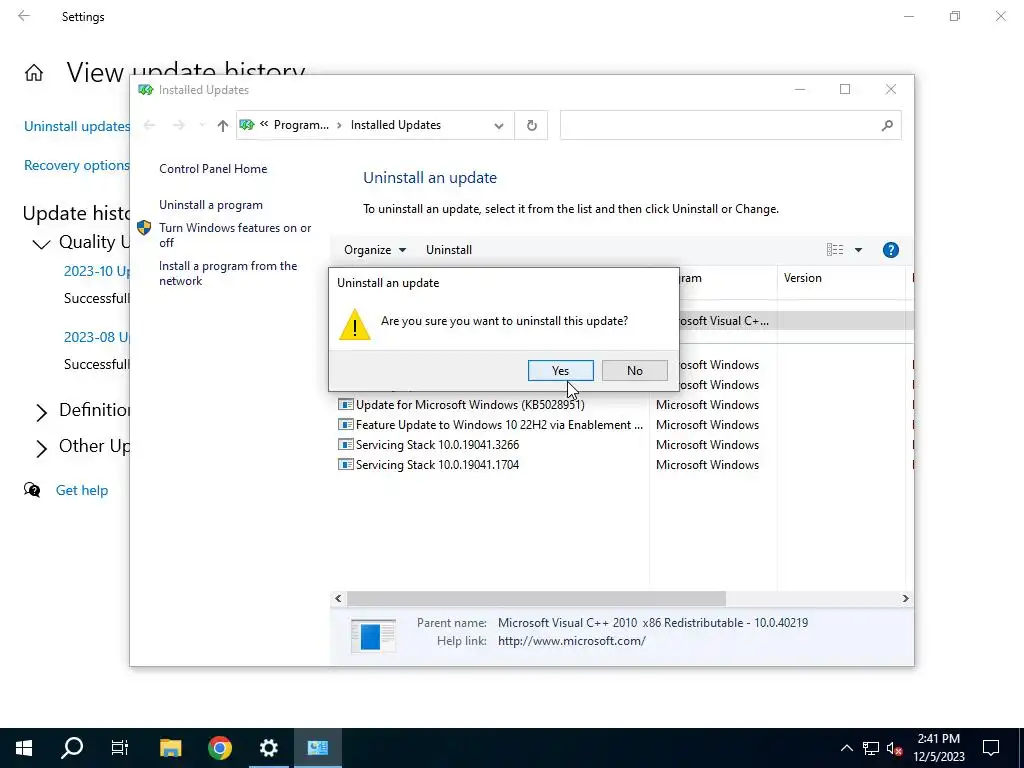Click the http://www.microsoft.com/ help link text

click(571, 641)
